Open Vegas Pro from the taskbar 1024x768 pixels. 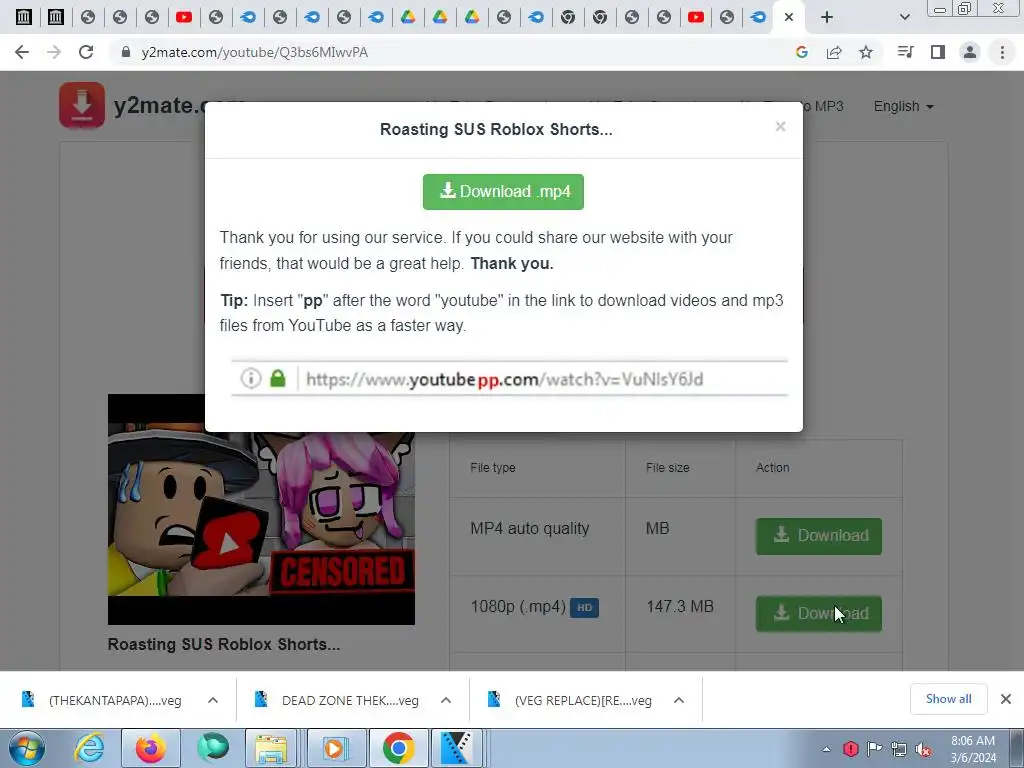point(457,748)
